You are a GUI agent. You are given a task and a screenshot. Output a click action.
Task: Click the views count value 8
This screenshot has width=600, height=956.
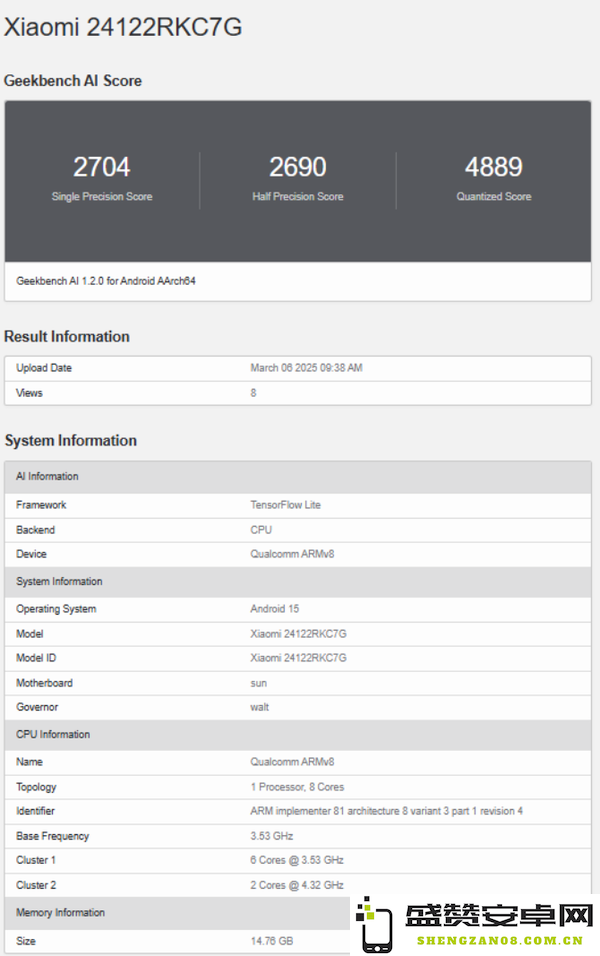click(x=253, y=393)
